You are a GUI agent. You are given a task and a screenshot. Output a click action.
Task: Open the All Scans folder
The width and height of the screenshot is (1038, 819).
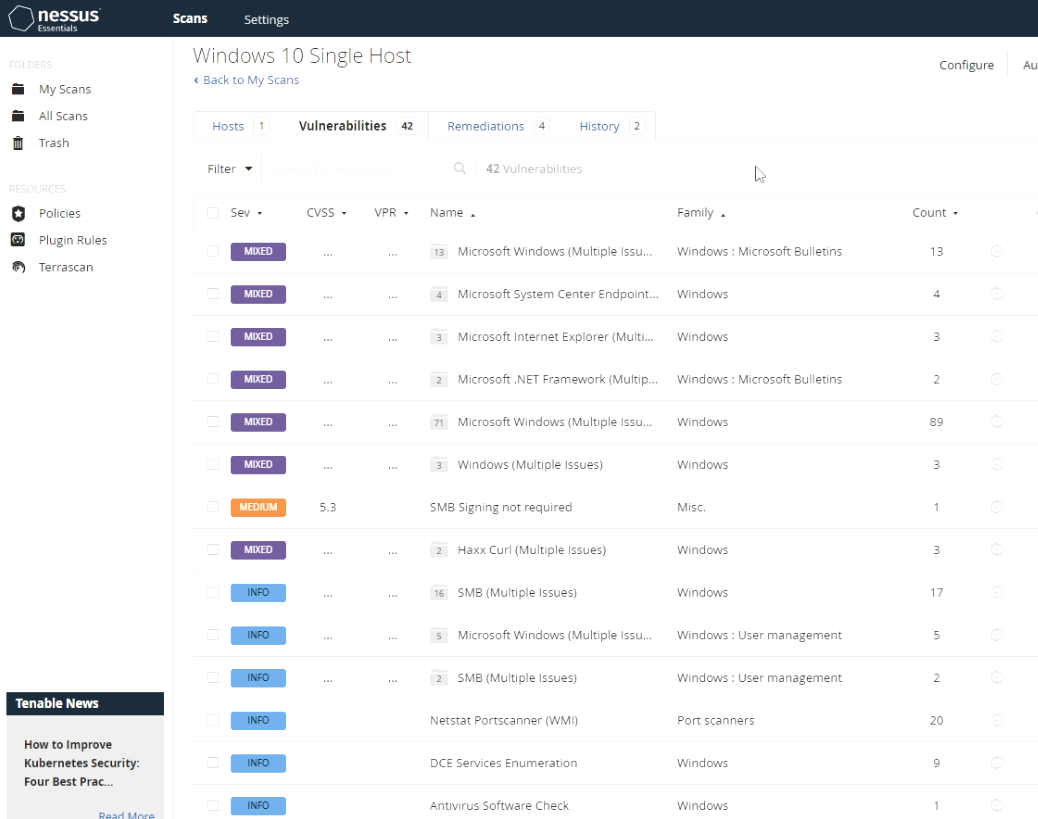pyautogui.click(x=61, y=116)
